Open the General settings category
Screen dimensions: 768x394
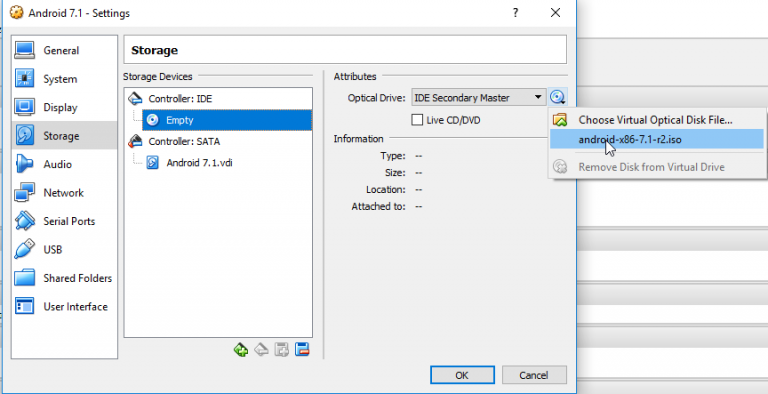pos(64,50)
